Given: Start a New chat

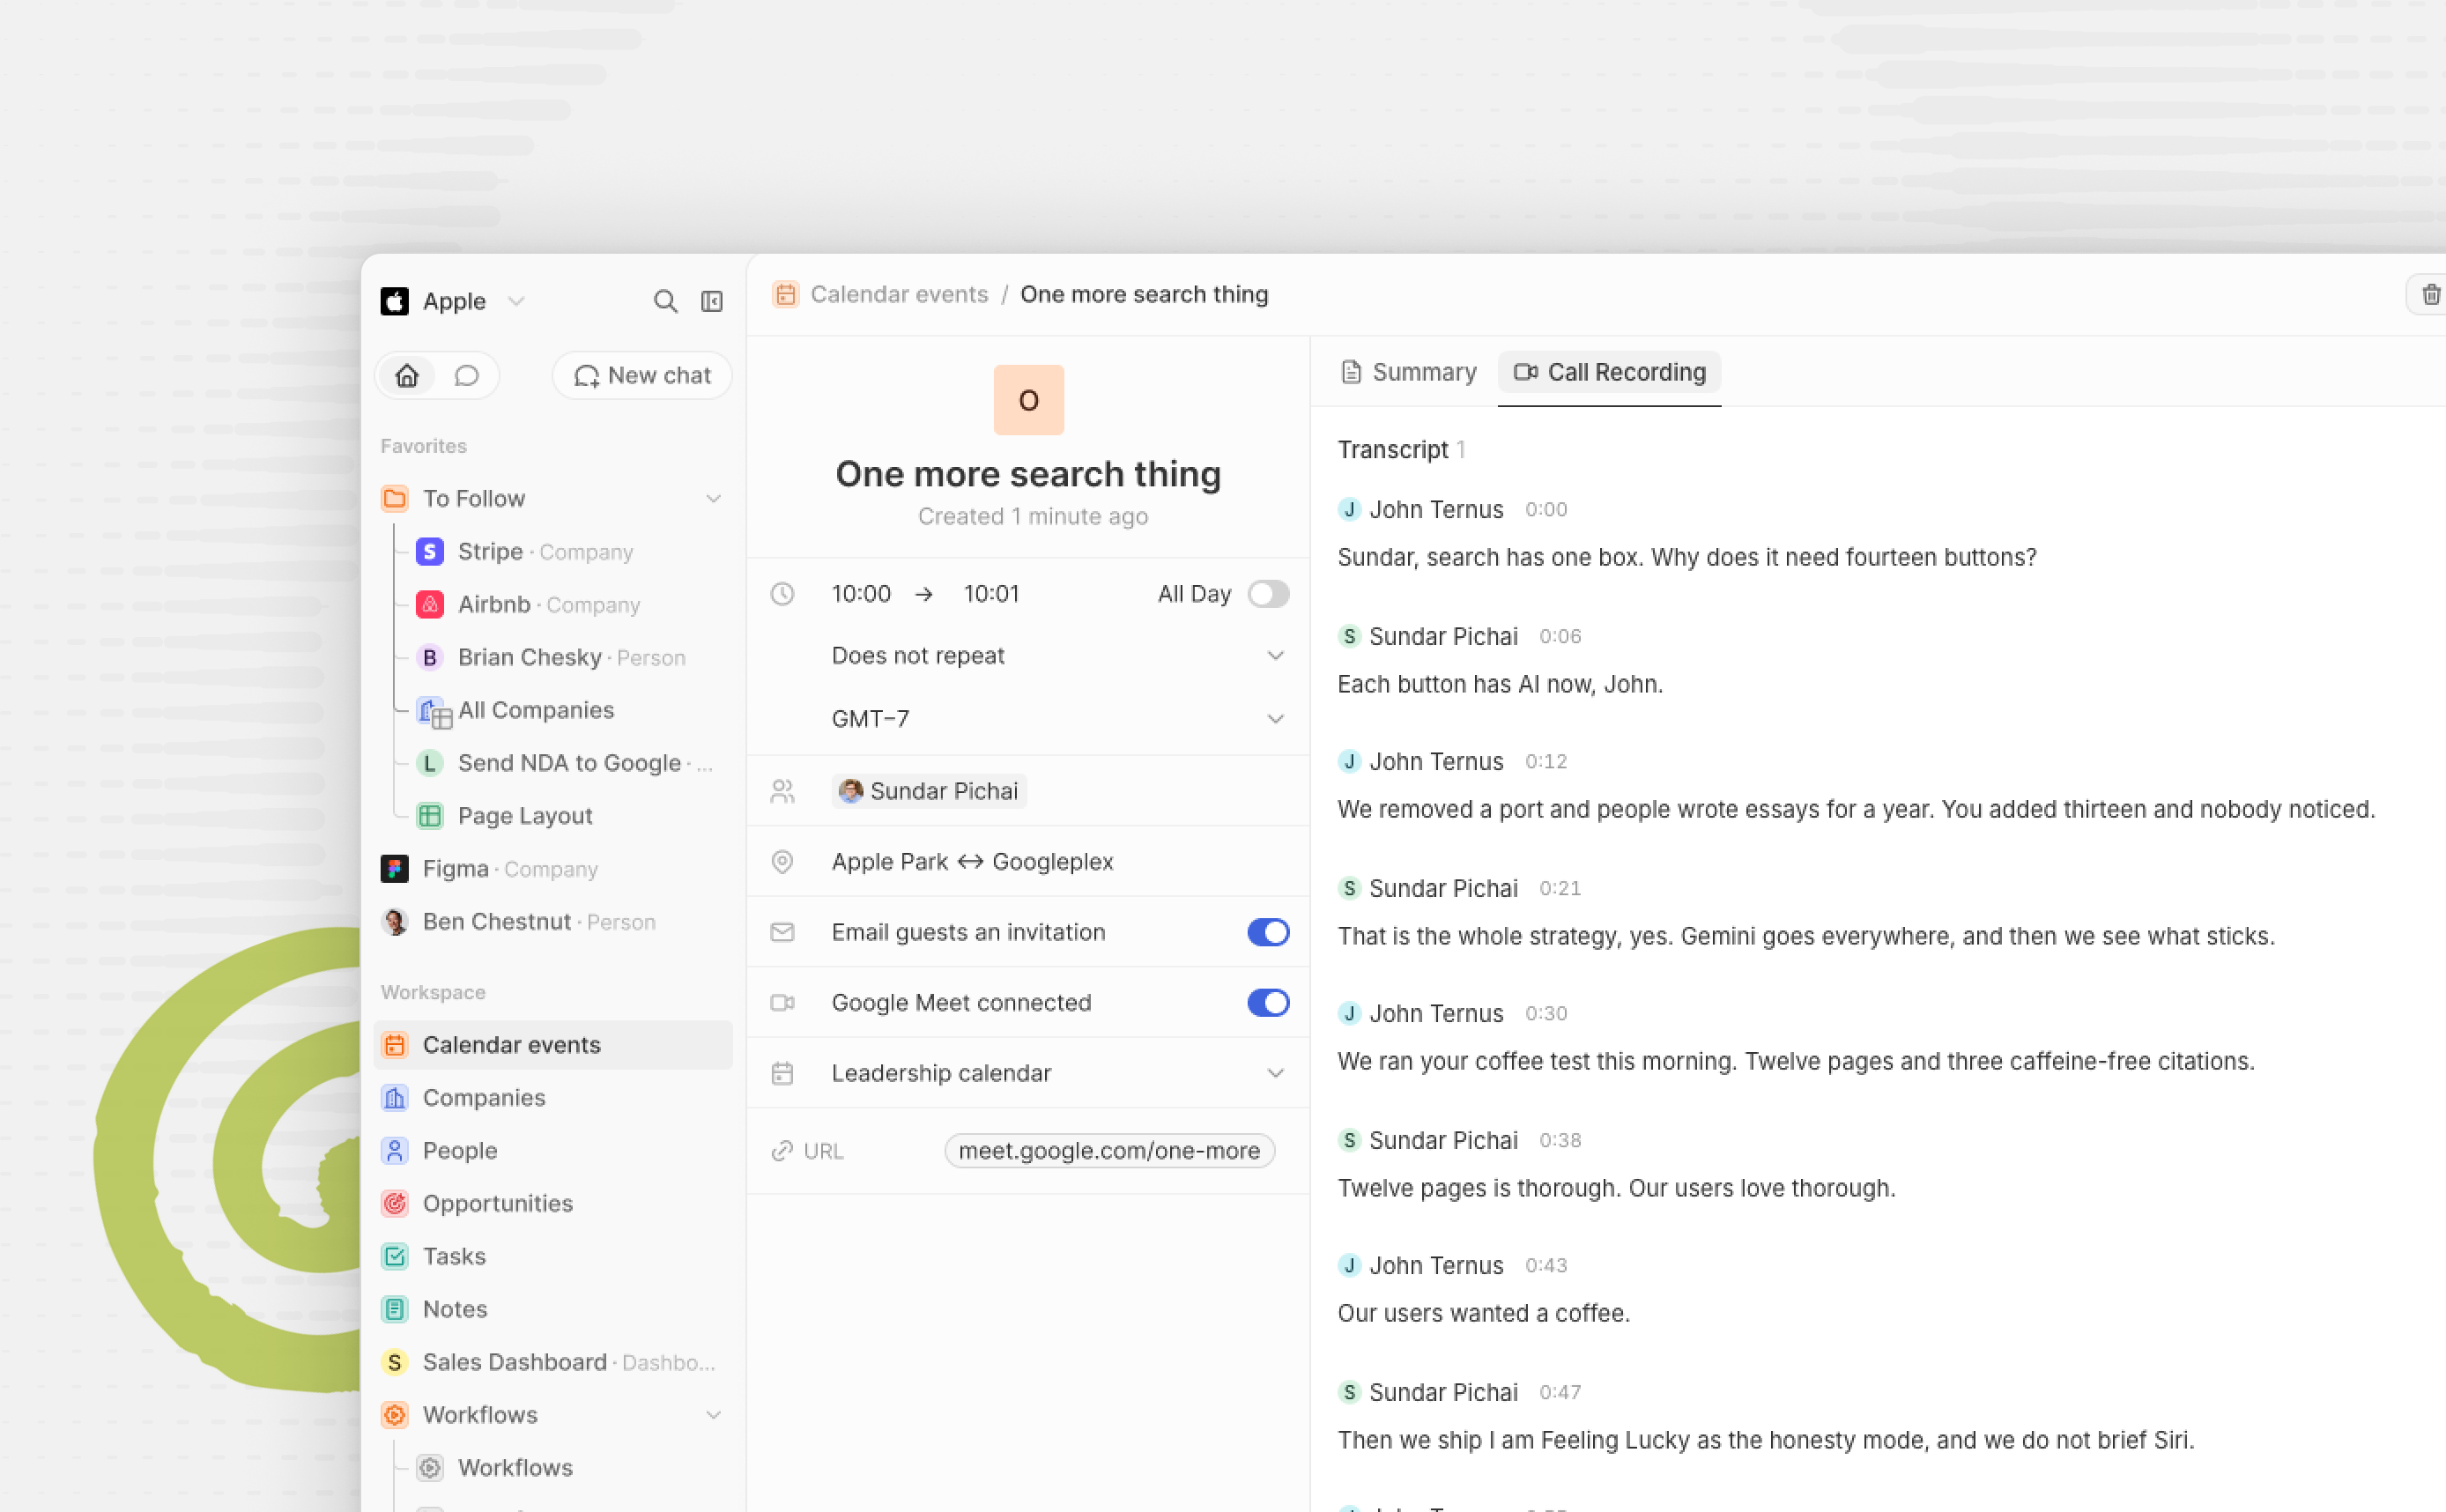Looking at the screenshot, I should pyautogui.click(x=642, y=375).
